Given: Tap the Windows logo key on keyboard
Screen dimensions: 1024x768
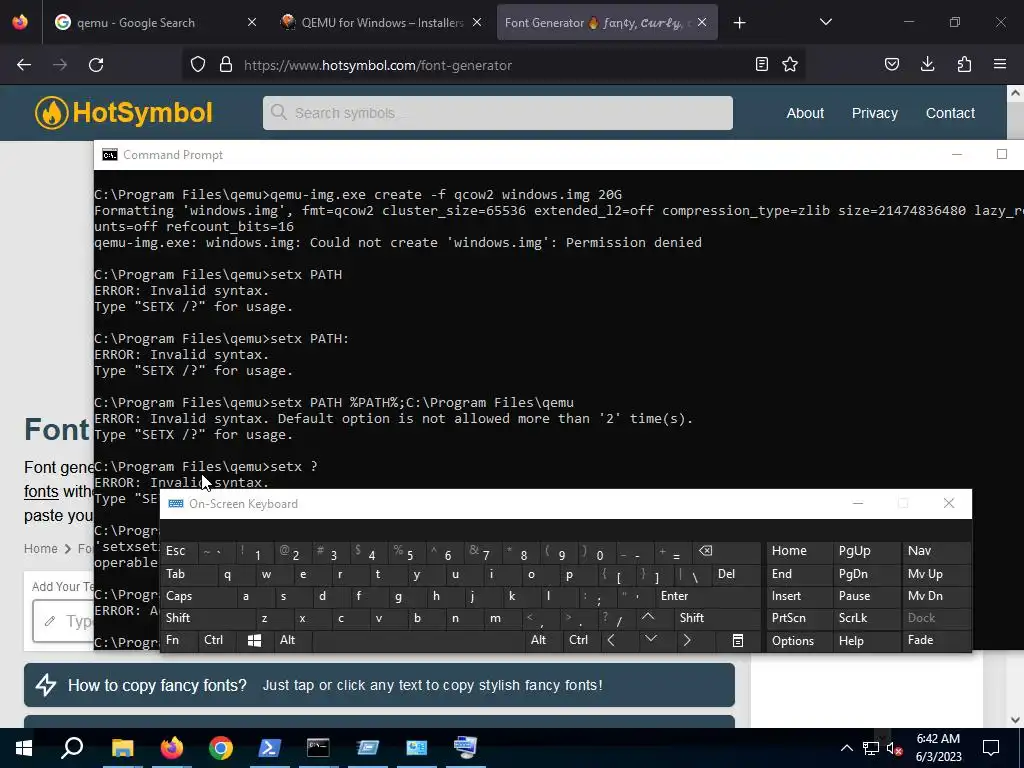Looking at the screenshot, I should tap(255, 641).
